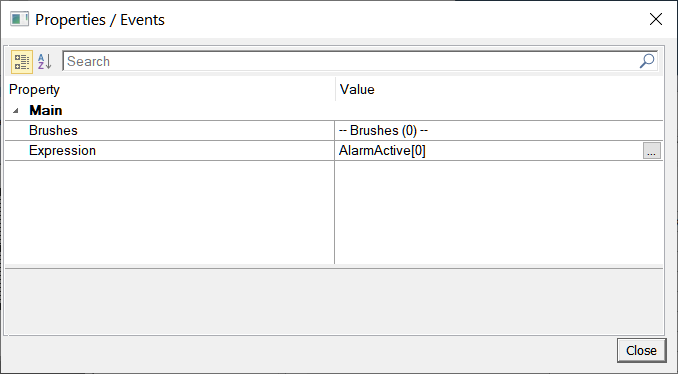Screen dimensions: 678x374
Task: Select the Brushes property row
Action: pyautogui.click(x=333, y=131)
